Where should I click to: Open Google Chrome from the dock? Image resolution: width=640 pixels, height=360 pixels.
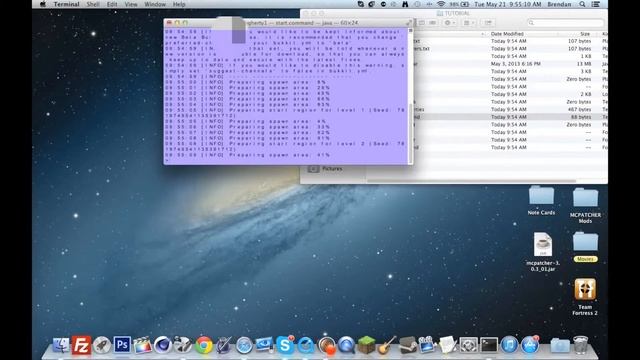[x=204, y=345]
